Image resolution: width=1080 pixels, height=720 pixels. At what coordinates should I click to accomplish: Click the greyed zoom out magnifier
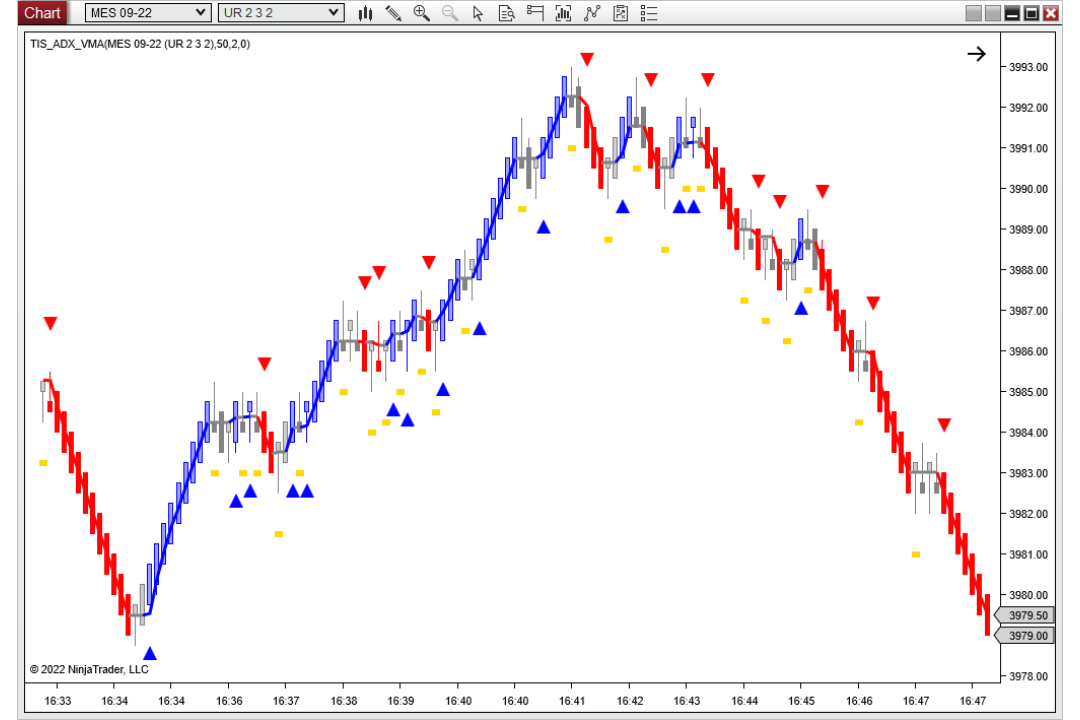450,13
